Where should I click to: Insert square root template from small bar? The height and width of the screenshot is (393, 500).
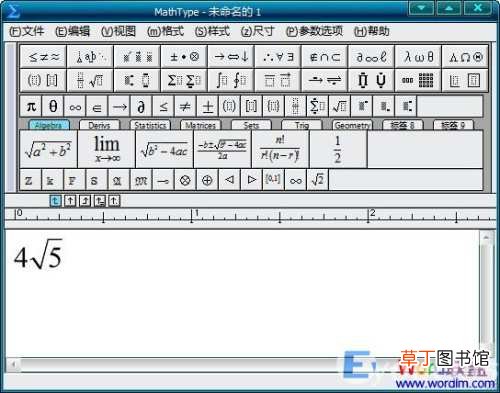click(339, 107)
